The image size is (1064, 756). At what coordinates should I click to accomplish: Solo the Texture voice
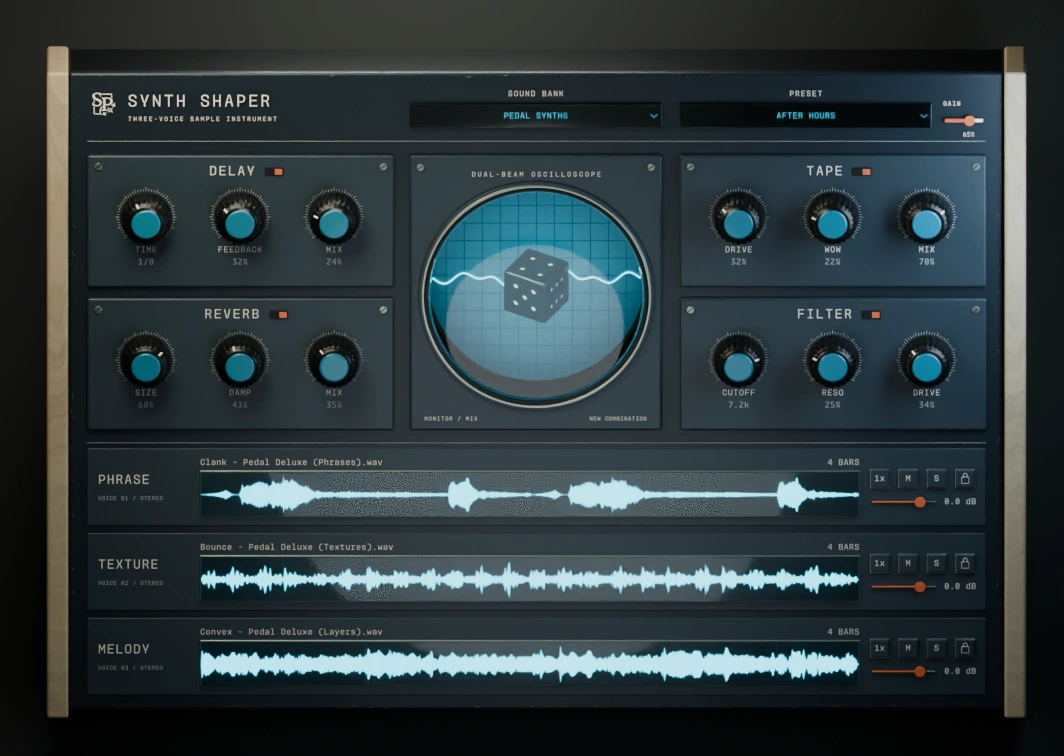[936, 563]
